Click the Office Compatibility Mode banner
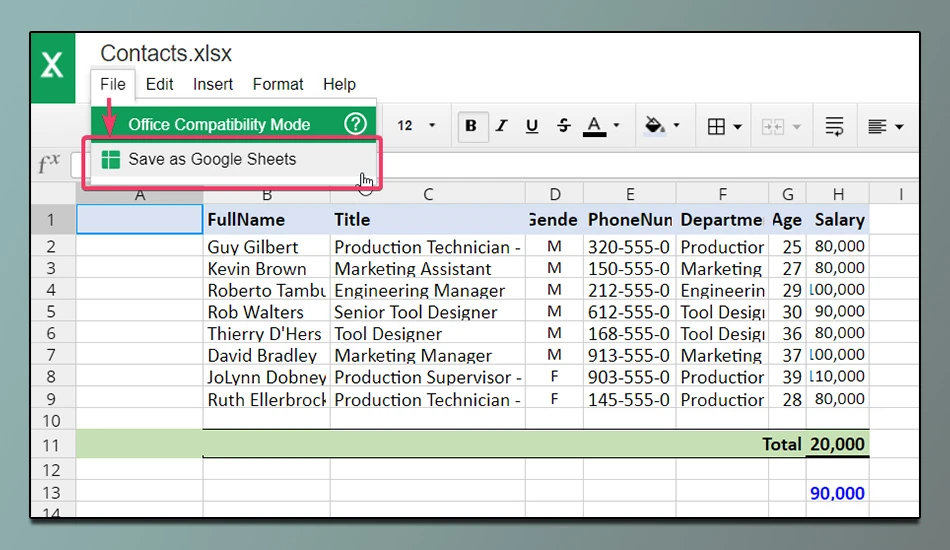 click(x=233, y=124)
